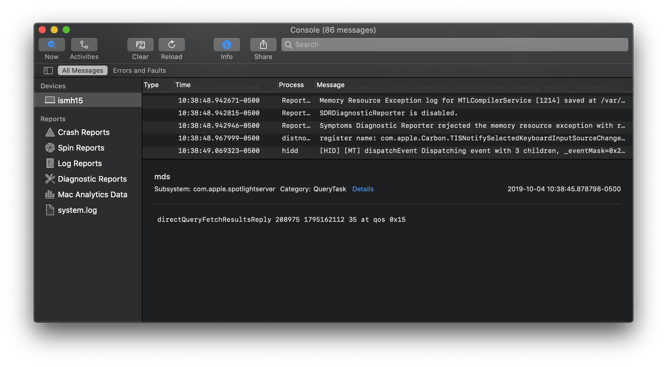Viewport: 667px width, 367px height.
Task: Click the Category QueryTask label
Action: [x=313, y=189]
